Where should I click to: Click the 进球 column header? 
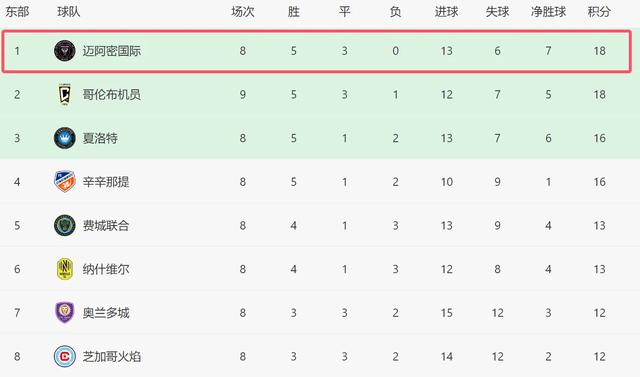click(x=446, y=12)
